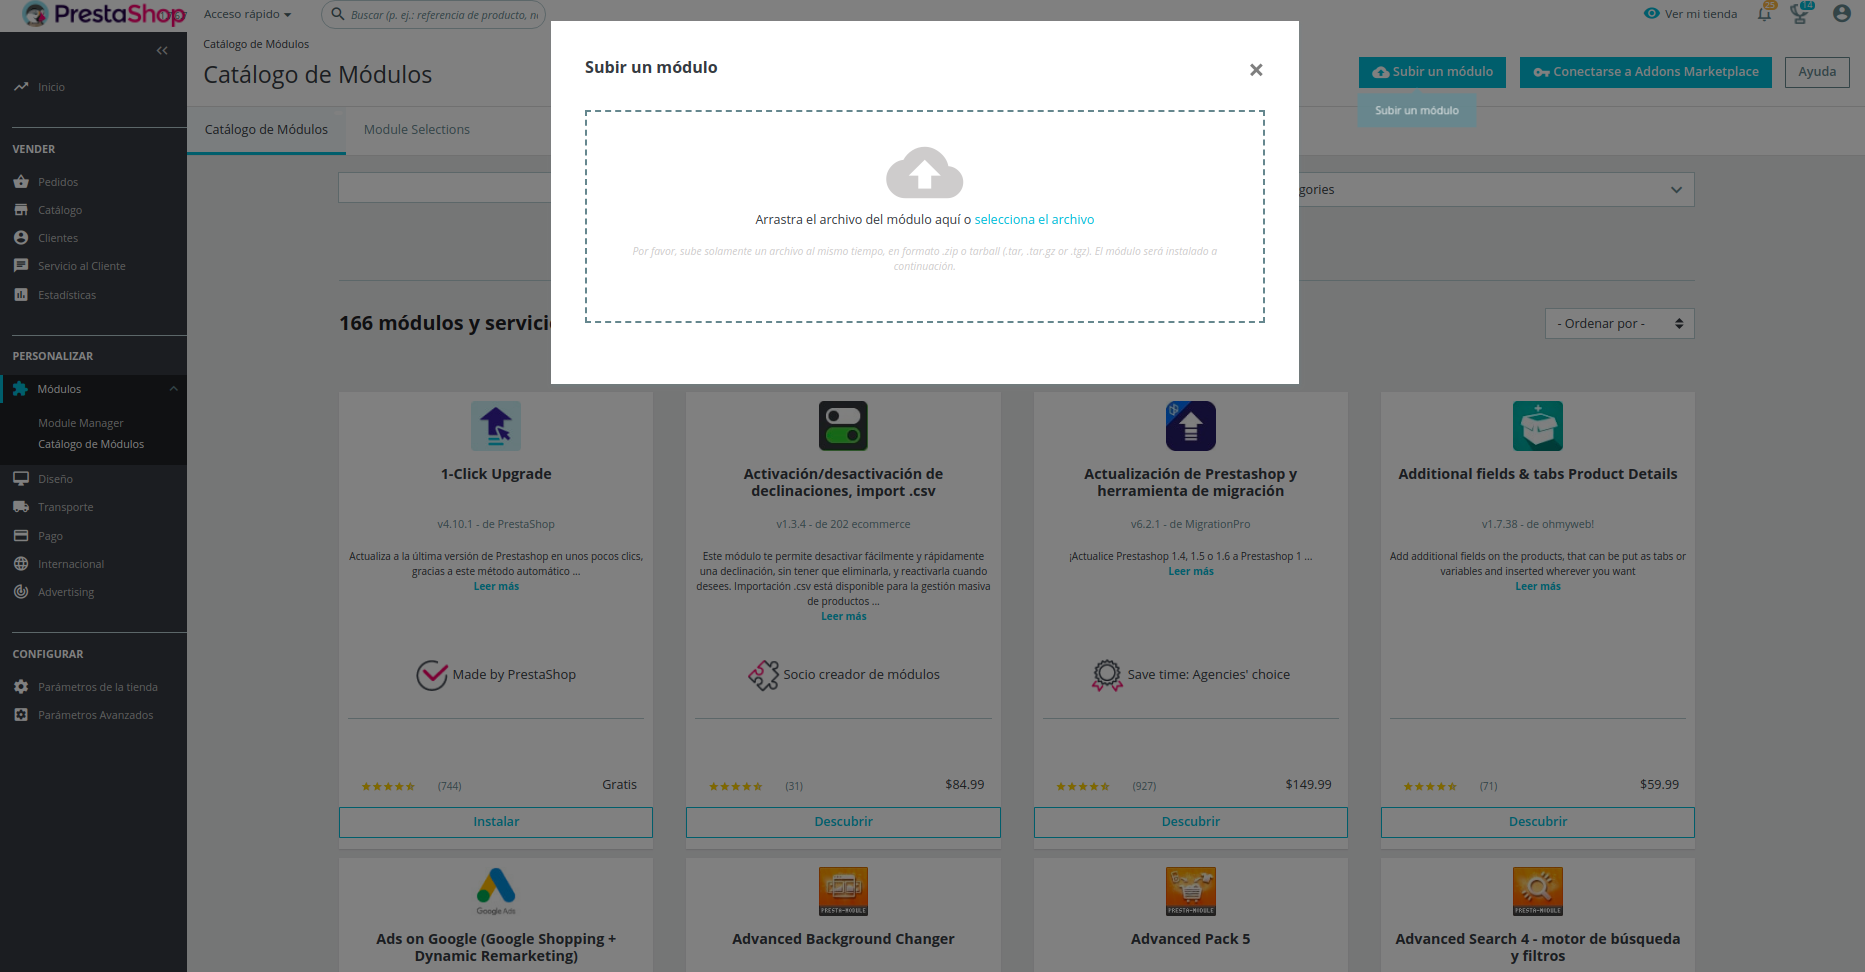
Task: Open Acceso rápido dropdown
Action: click(x=247, y=14)
